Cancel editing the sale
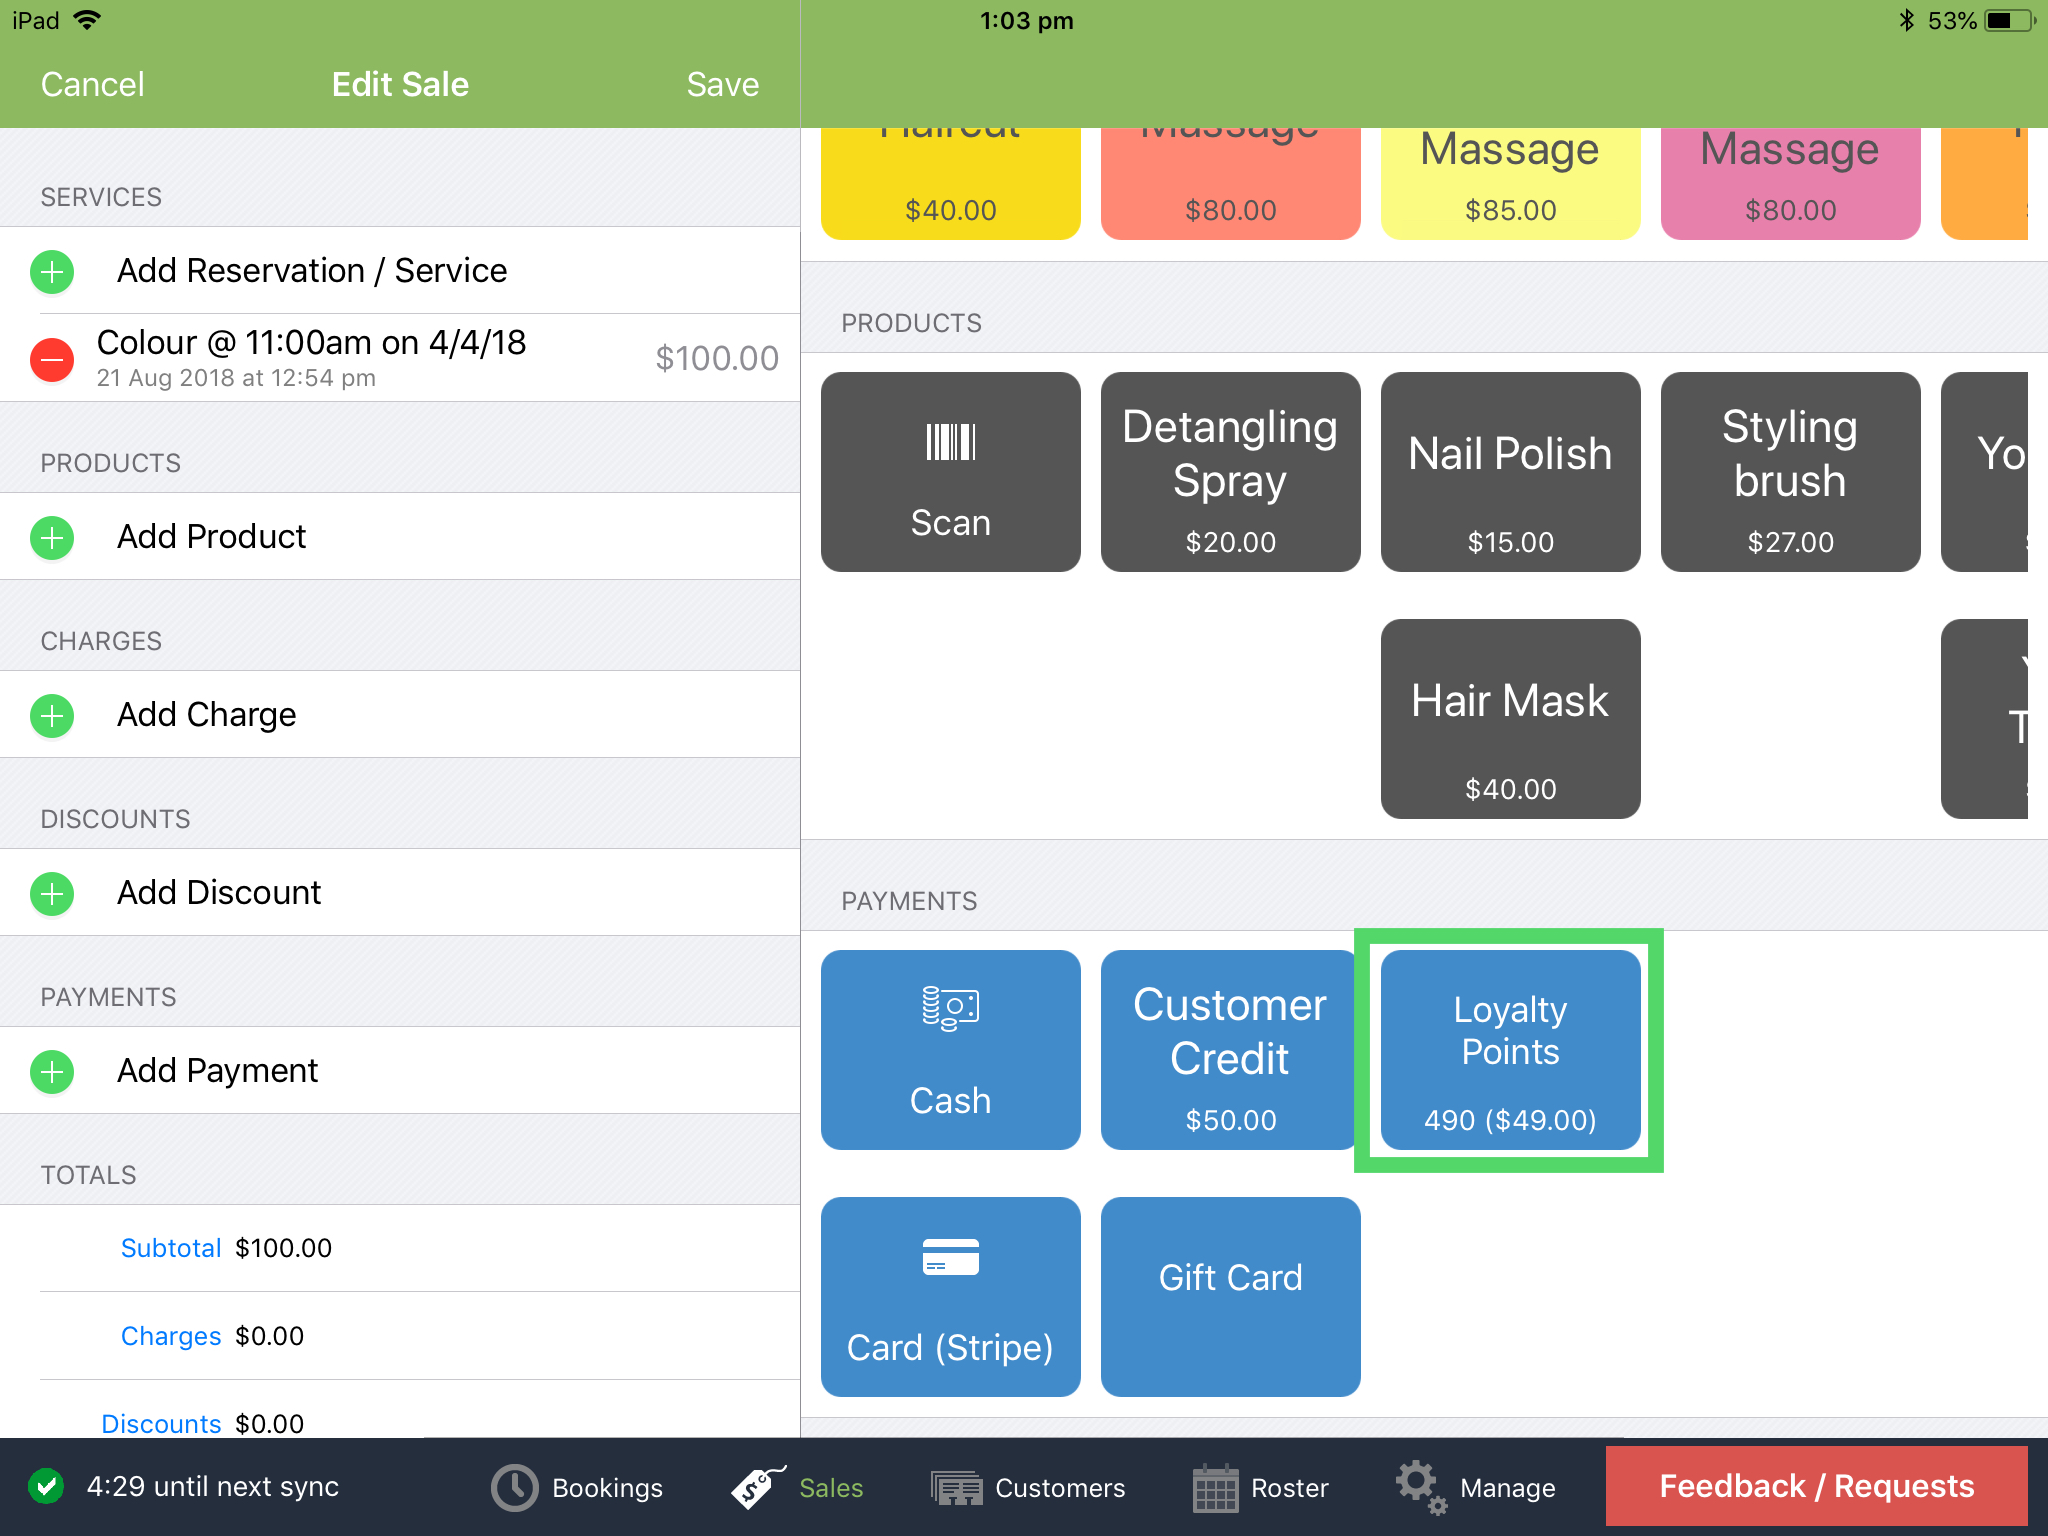The height and width of the screenshot is (1536, 2048). coord(92,84)
